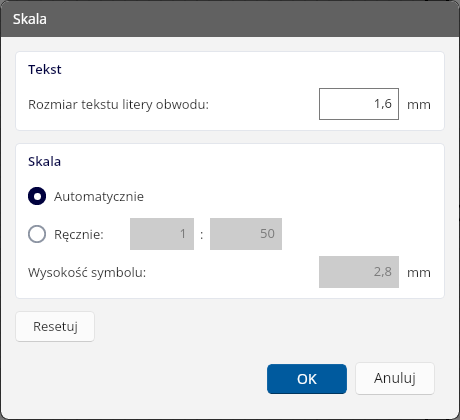Select the Ręcznie radio button
The image size is (460, 420).
37,234
